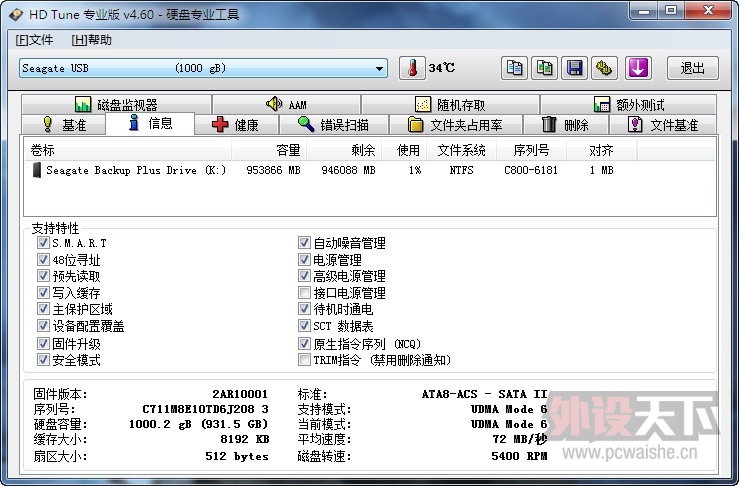Click the 剩余 column header
This screenshot has height=486, width=739.
(x=344, y=150)
